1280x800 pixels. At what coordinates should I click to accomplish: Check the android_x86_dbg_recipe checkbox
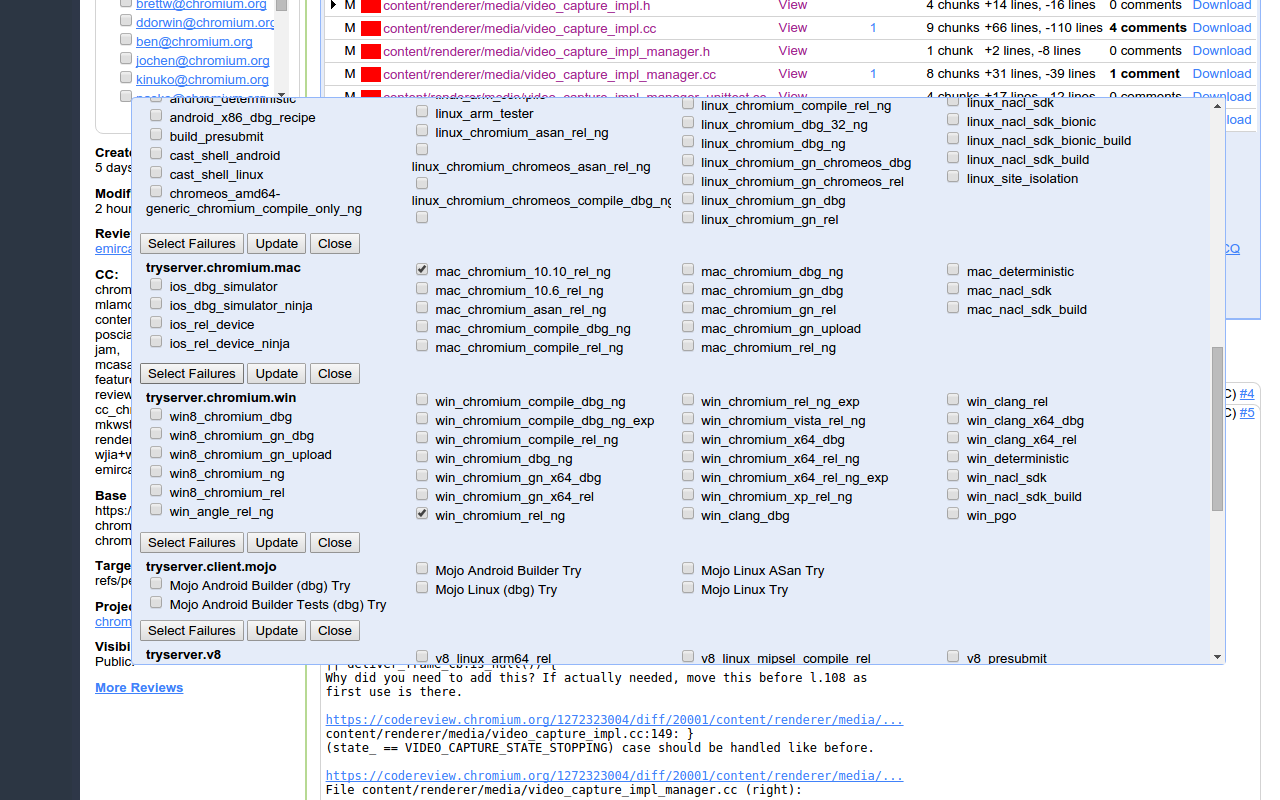[x=156, y=116]
